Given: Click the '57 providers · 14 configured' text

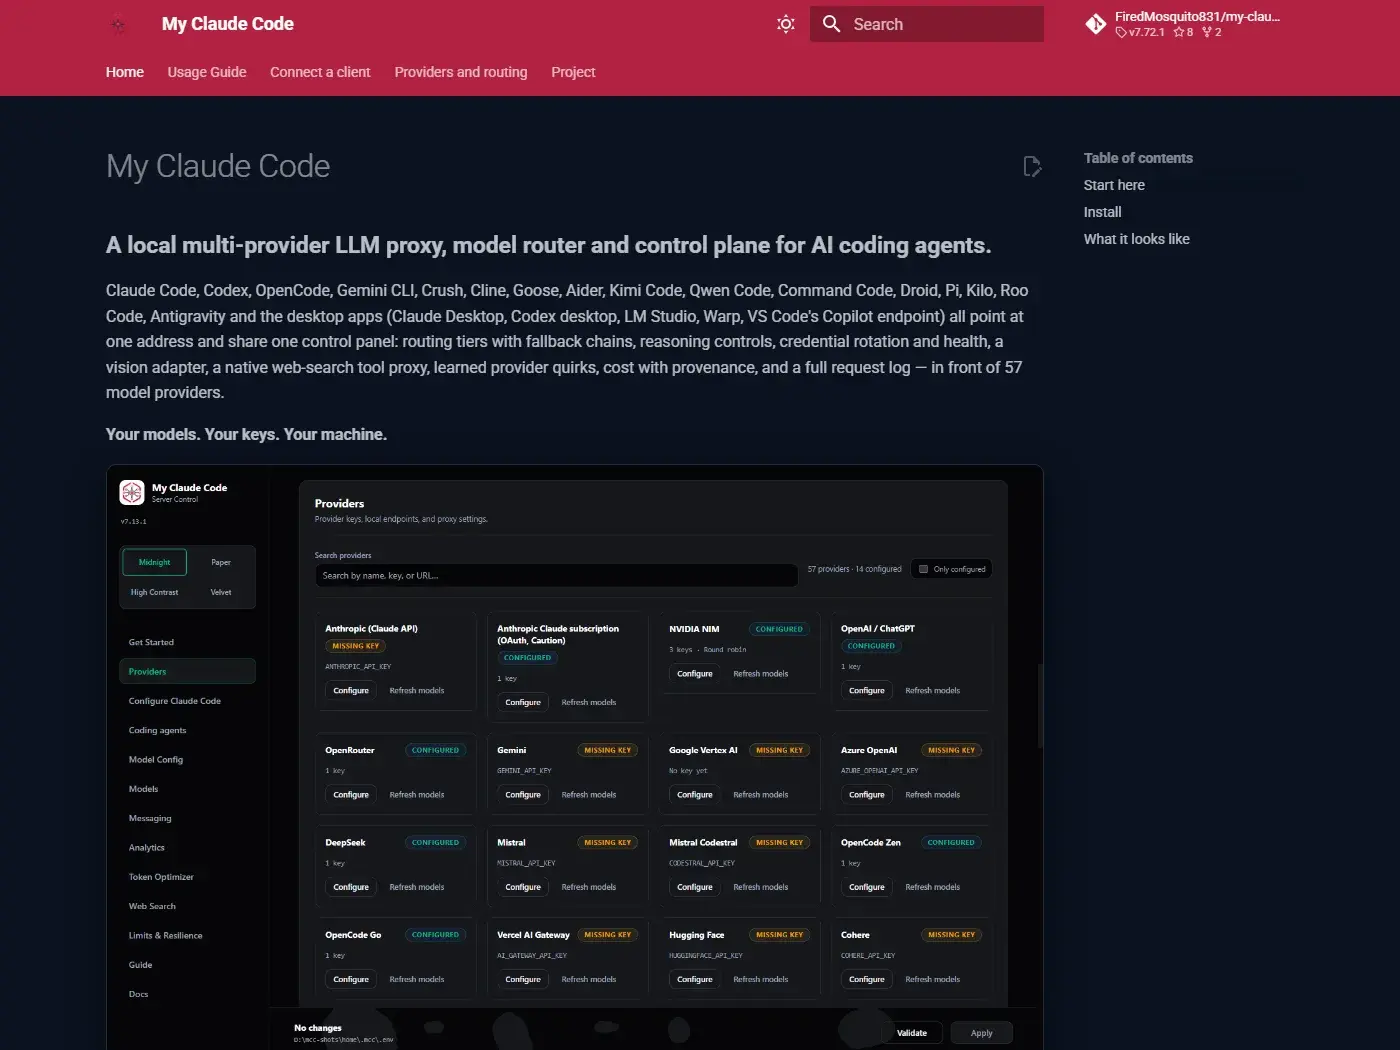Looking at the screenshot, I should (x=854, y=569).
